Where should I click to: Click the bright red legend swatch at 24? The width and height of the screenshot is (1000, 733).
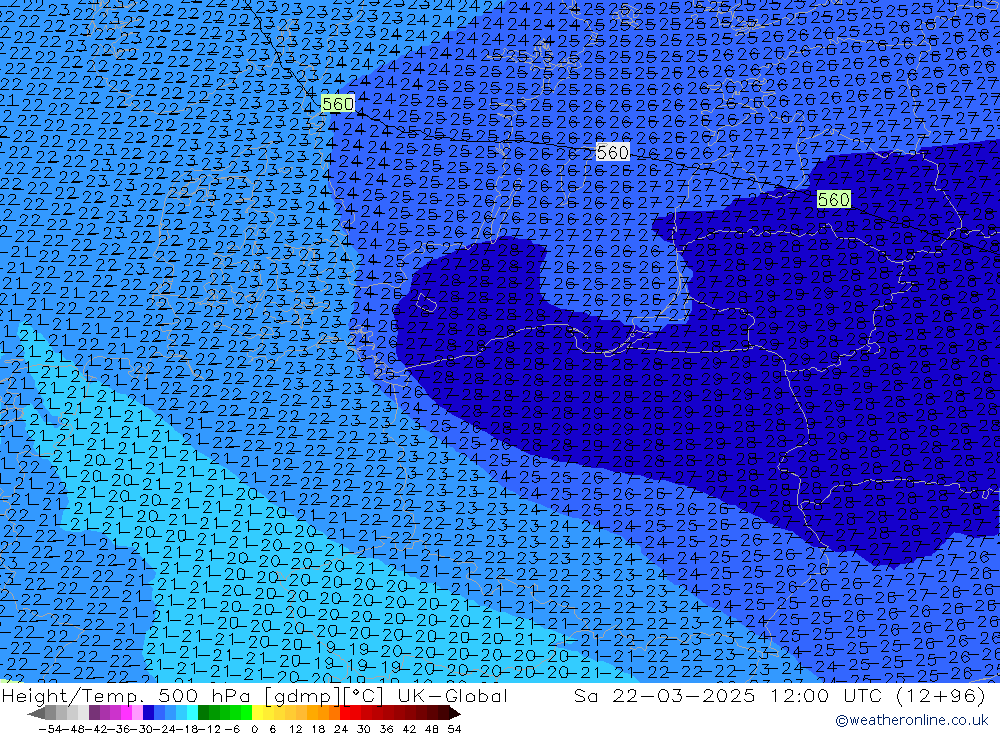click(345, 713)
